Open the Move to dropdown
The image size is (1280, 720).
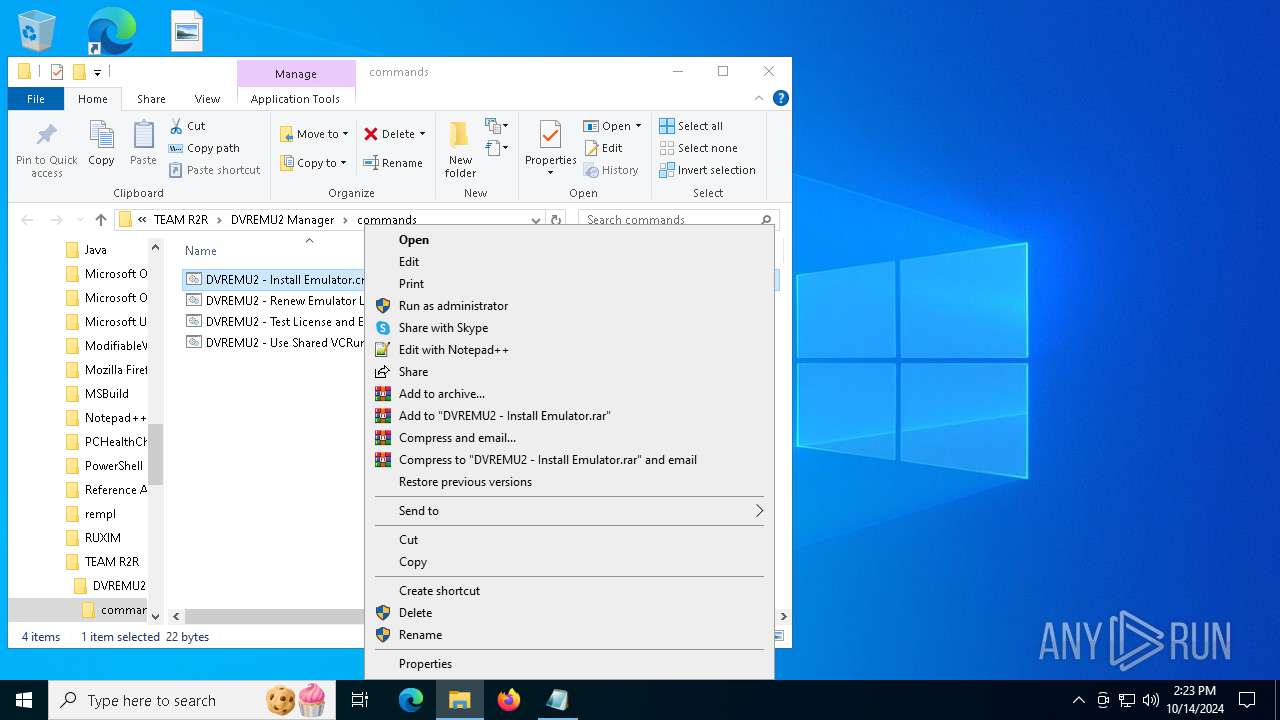[x=314, y=134]
